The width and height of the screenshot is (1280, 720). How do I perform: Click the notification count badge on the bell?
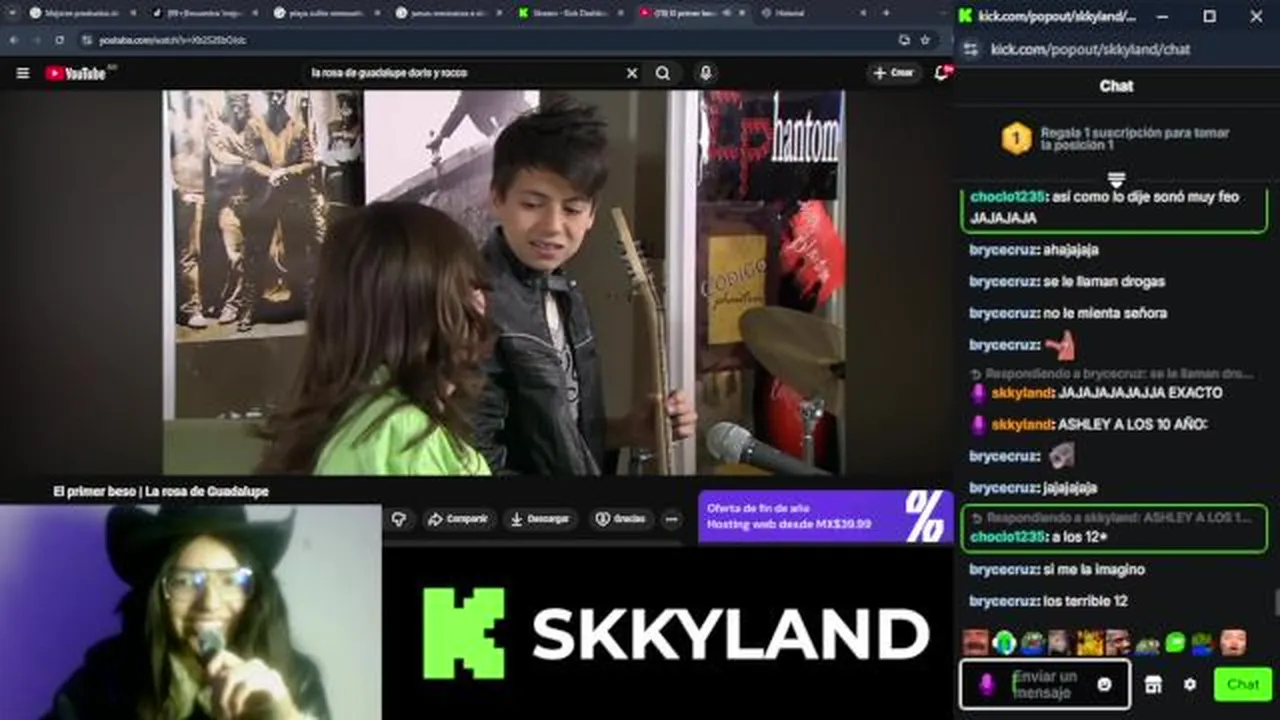click(948, 67)
